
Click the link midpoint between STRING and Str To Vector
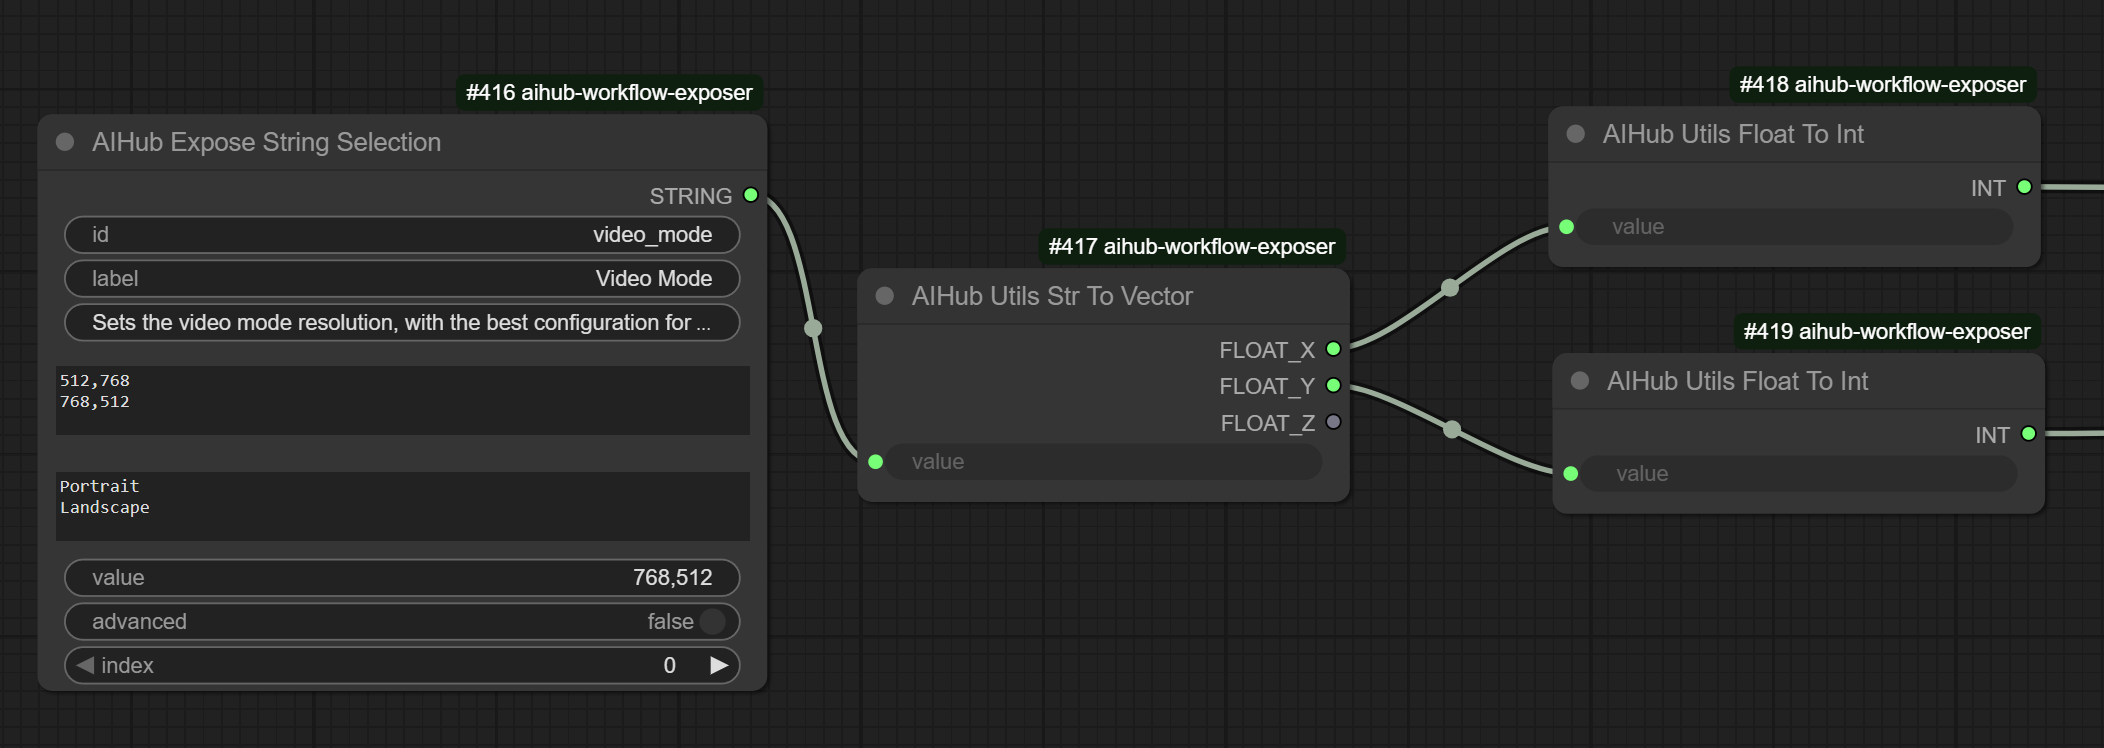point(813,328)
